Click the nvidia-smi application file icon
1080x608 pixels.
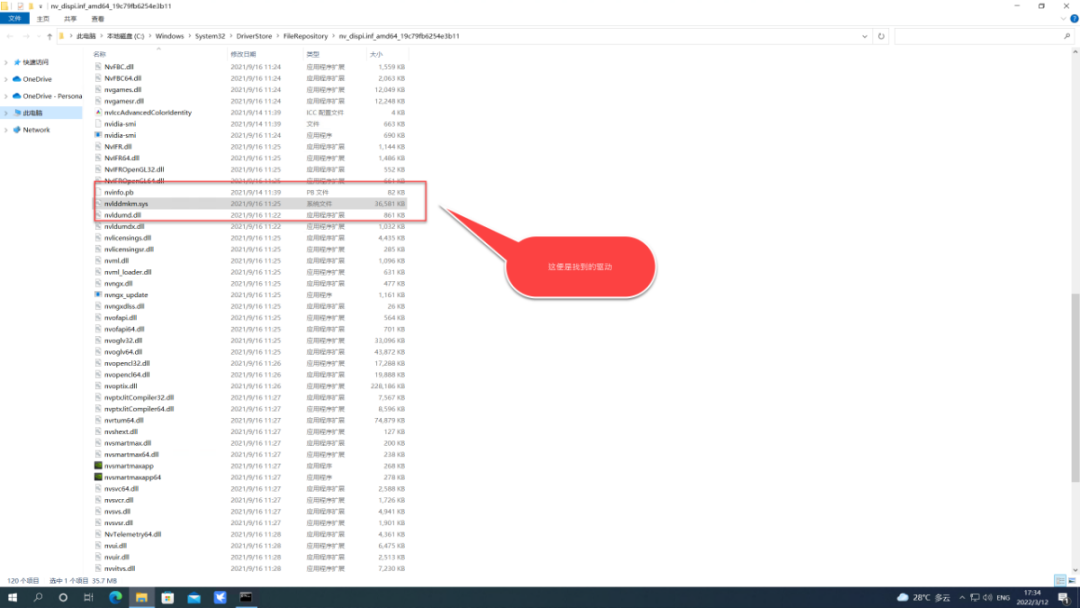[98, 135]
